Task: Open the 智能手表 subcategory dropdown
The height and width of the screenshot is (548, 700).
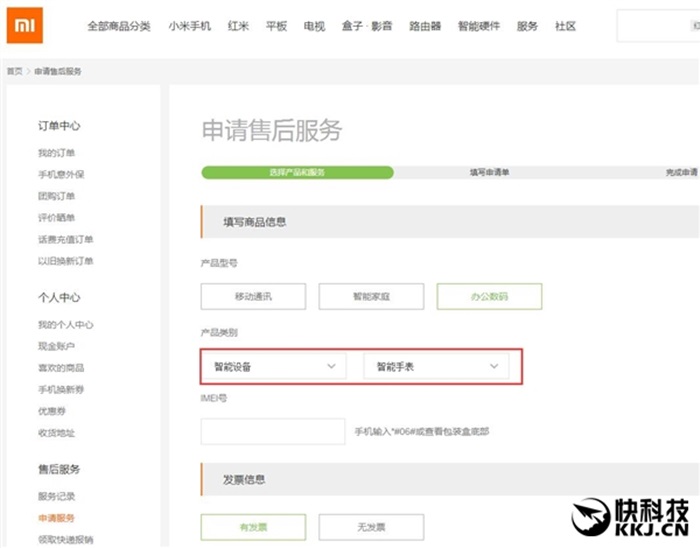Action: pyautogui.click(x=436, y=366)
